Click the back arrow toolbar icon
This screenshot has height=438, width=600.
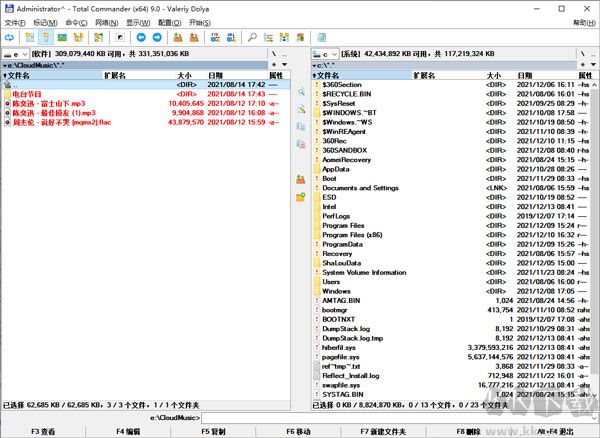(x=141, y=37)
